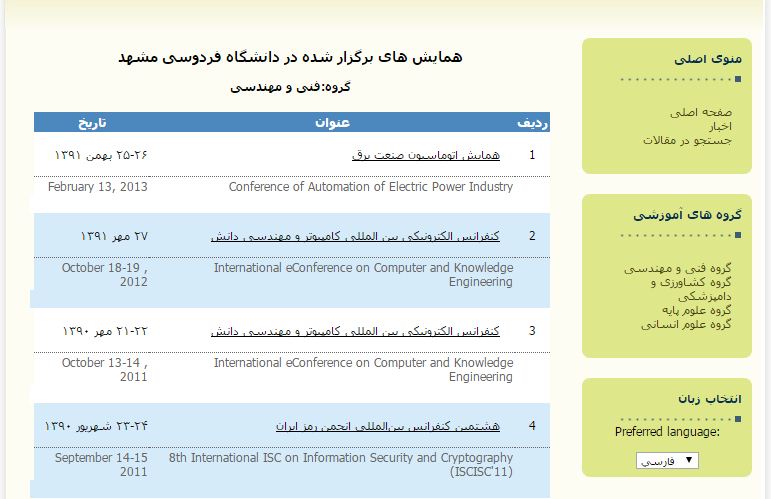Click the date October 18-19, 2012
This screenshot has width=771, height=499.
click(105, 275)
